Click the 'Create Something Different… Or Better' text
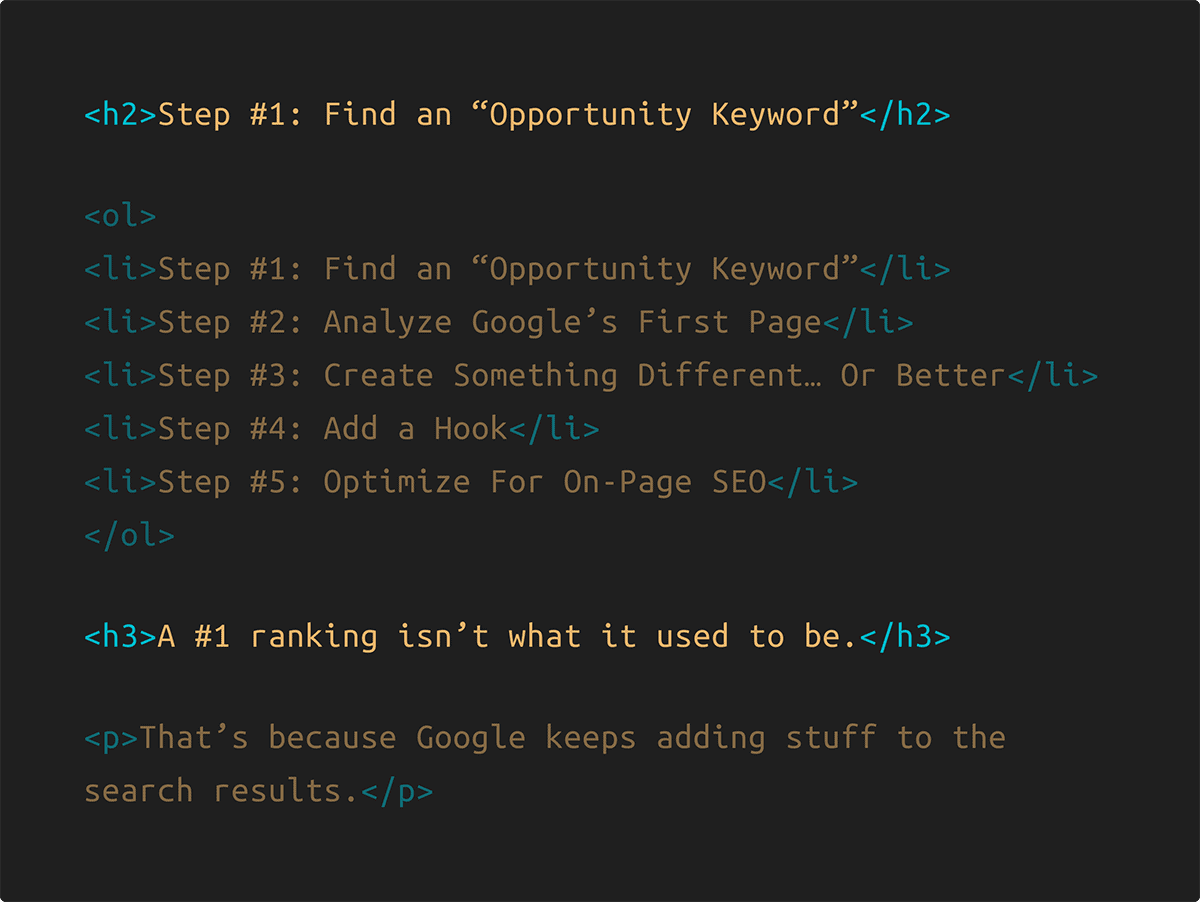Image resolution: width=1200 pixels, height=902 pixels. click(x=664, y=376)
